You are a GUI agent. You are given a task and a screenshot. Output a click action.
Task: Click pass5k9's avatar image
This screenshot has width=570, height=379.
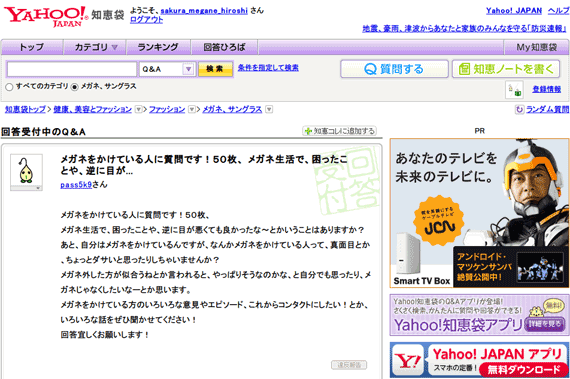point(26,170)
